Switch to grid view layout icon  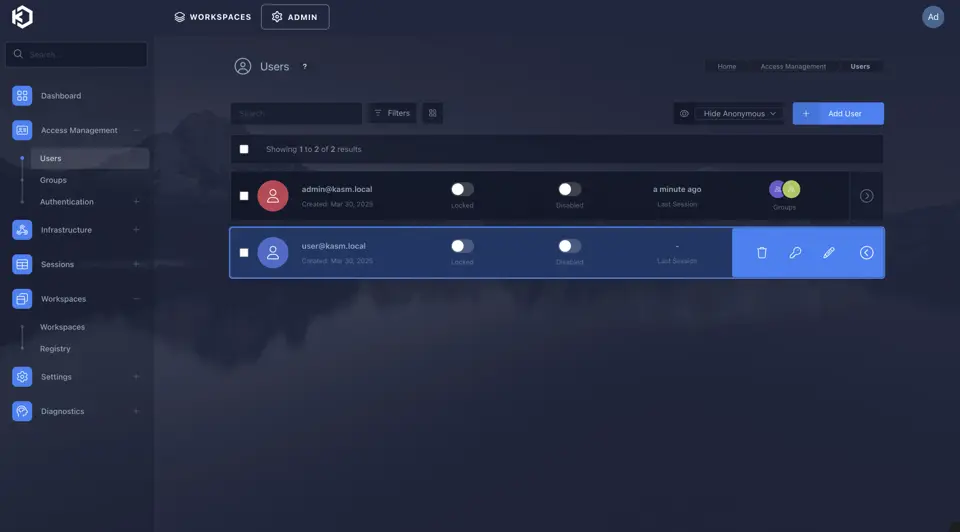432,113
